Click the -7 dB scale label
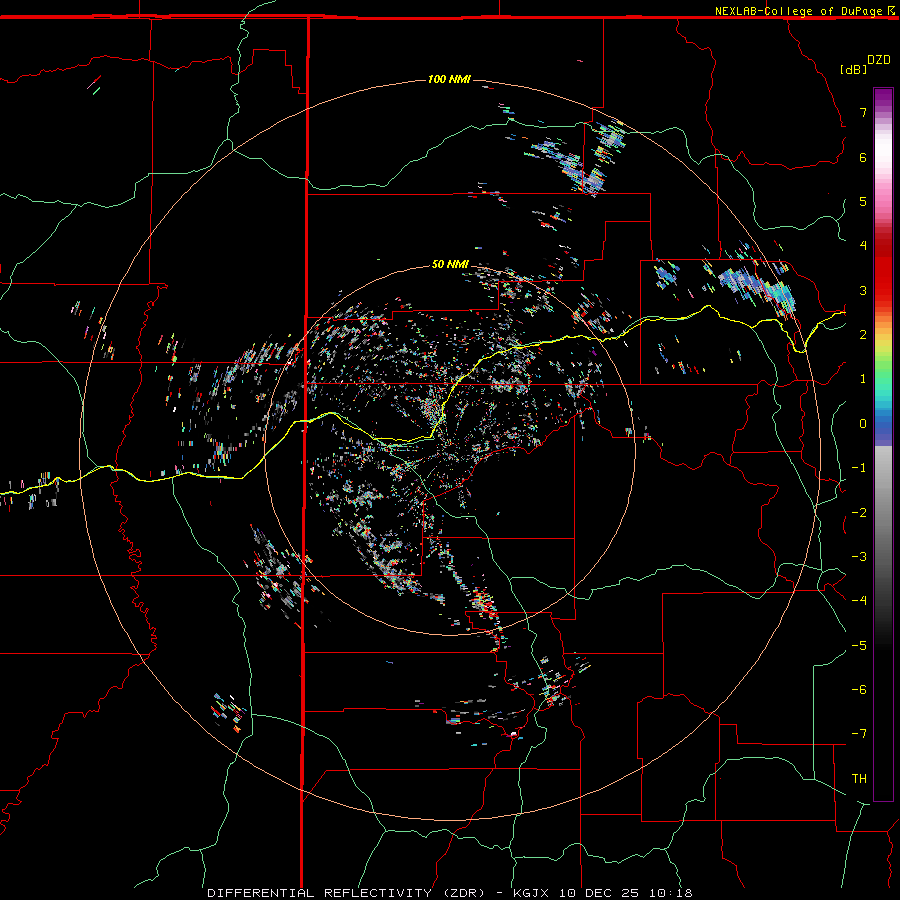Image resolution: width=900 pixels, height=900 pixels. pos(859,734)
